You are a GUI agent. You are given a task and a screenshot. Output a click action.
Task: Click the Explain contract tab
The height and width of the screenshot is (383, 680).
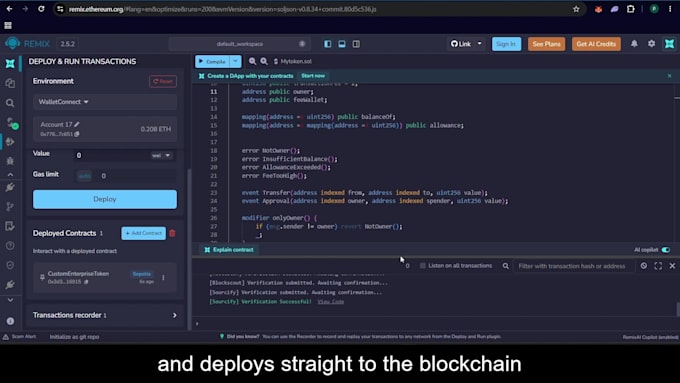point(229,250)
